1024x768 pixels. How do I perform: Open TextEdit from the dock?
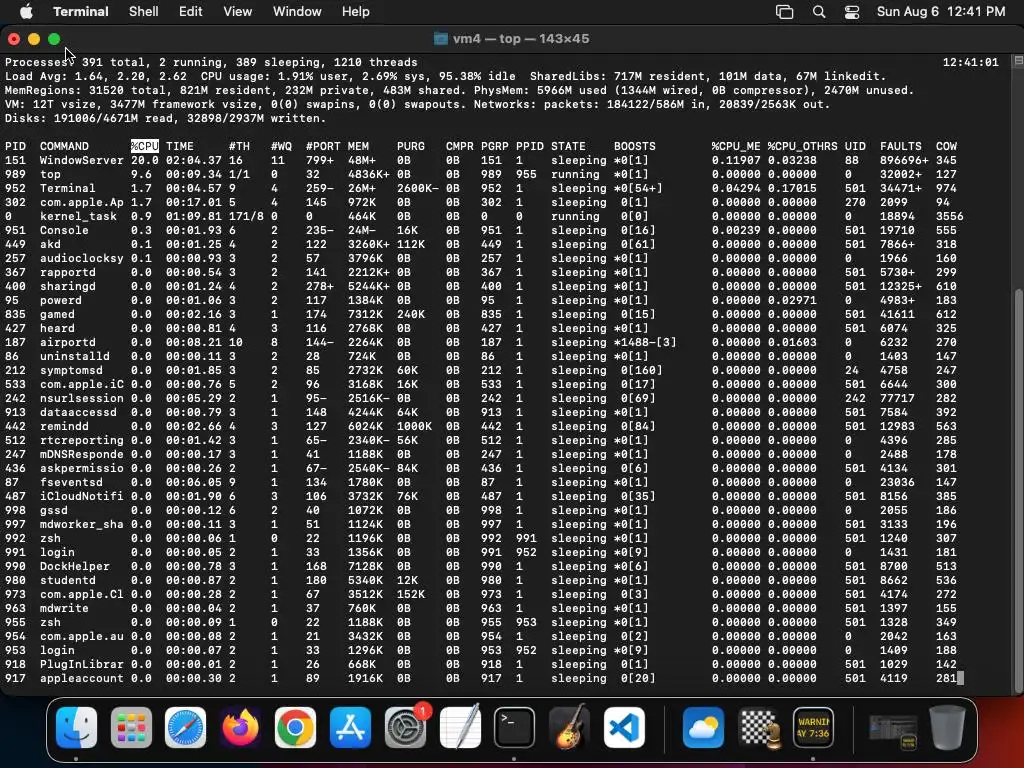point(460,727)
